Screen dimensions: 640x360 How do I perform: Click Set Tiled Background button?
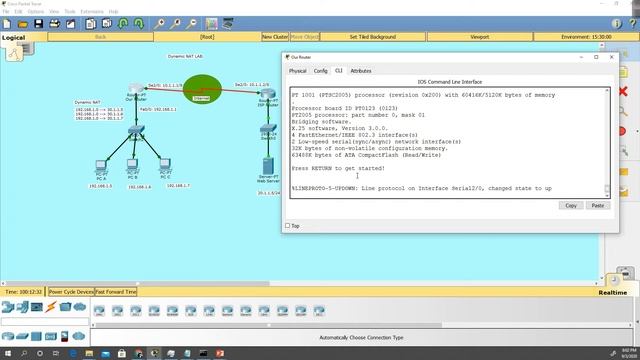click(372, 37)
